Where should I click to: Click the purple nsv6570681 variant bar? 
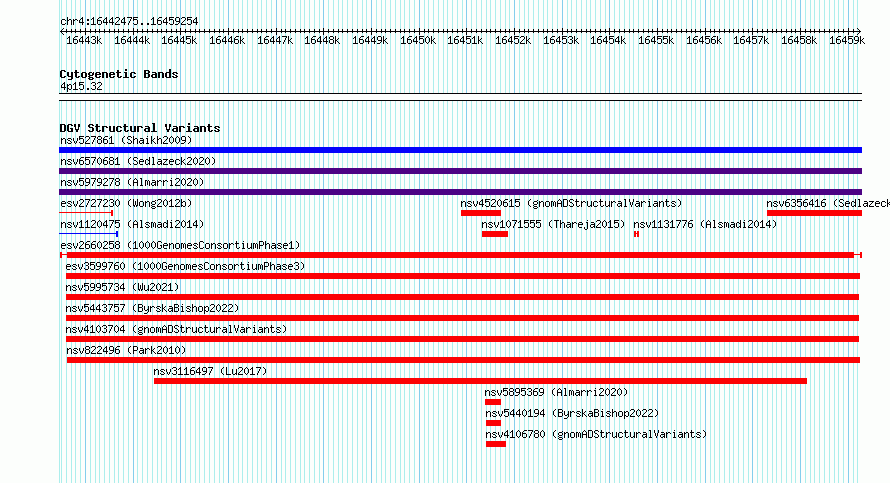[x=460, y=171]
